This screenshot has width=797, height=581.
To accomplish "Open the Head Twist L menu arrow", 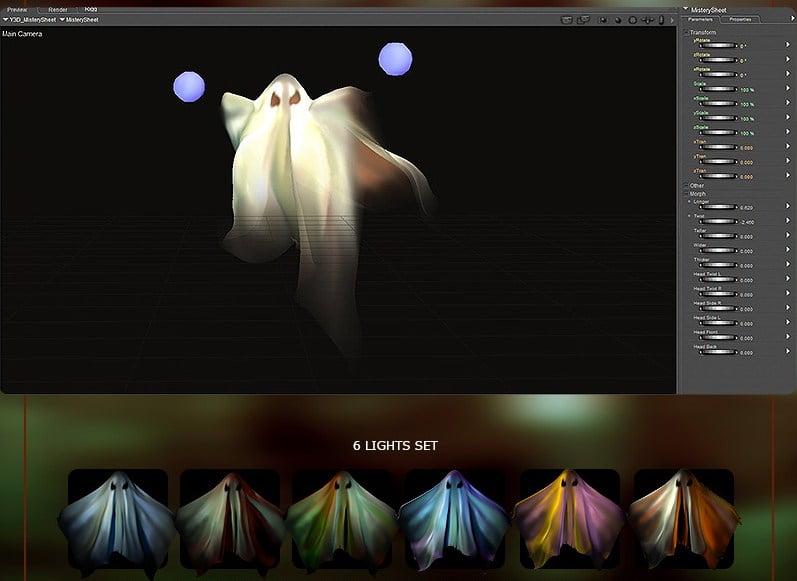I will 788,279.
